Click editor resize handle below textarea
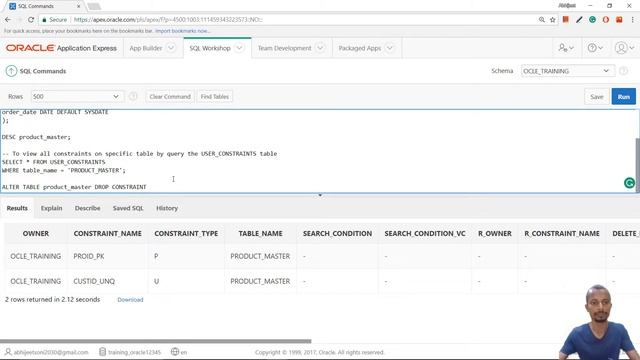This screenshot has height=360, width=640. coord(320,195)
